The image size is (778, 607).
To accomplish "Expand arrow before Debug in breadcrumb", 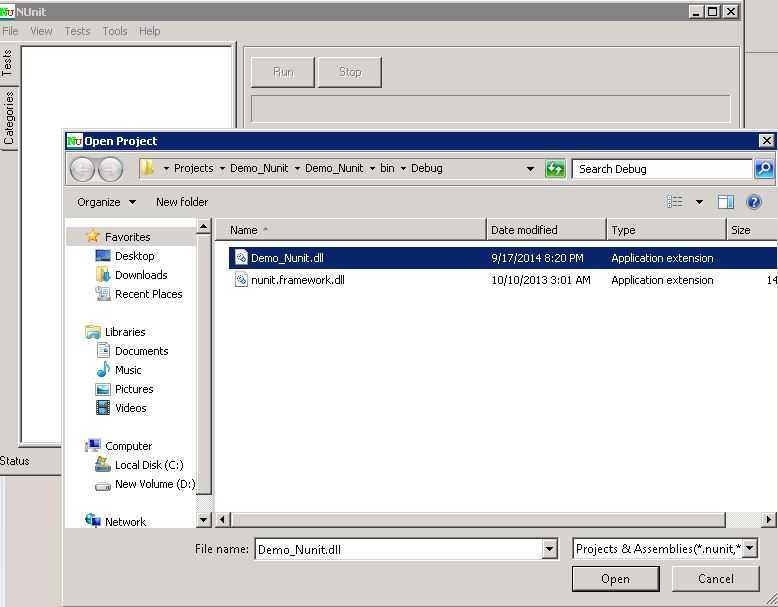I will pos(403,169).
